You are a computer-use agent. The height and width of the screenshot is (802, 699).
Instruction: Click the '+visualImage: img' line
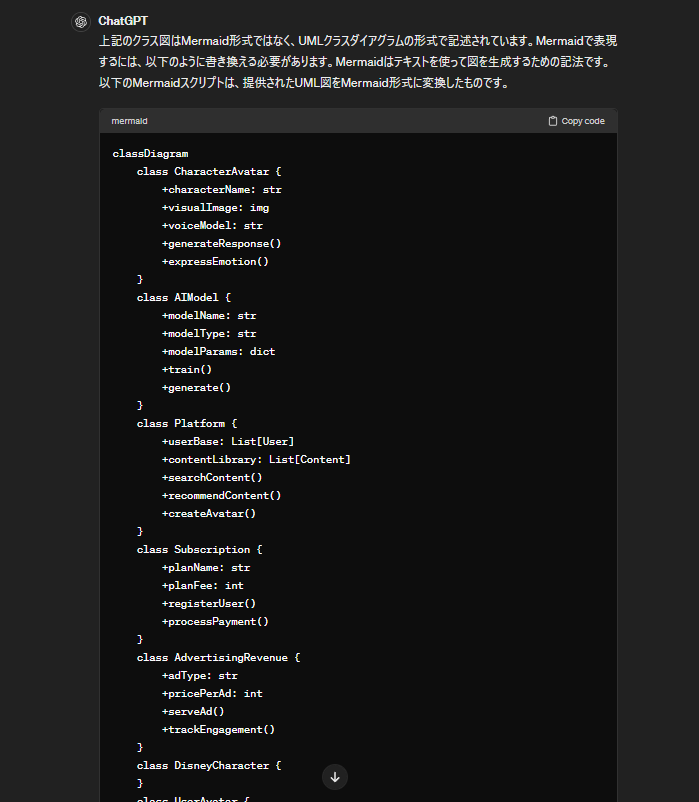pos(215,208)
